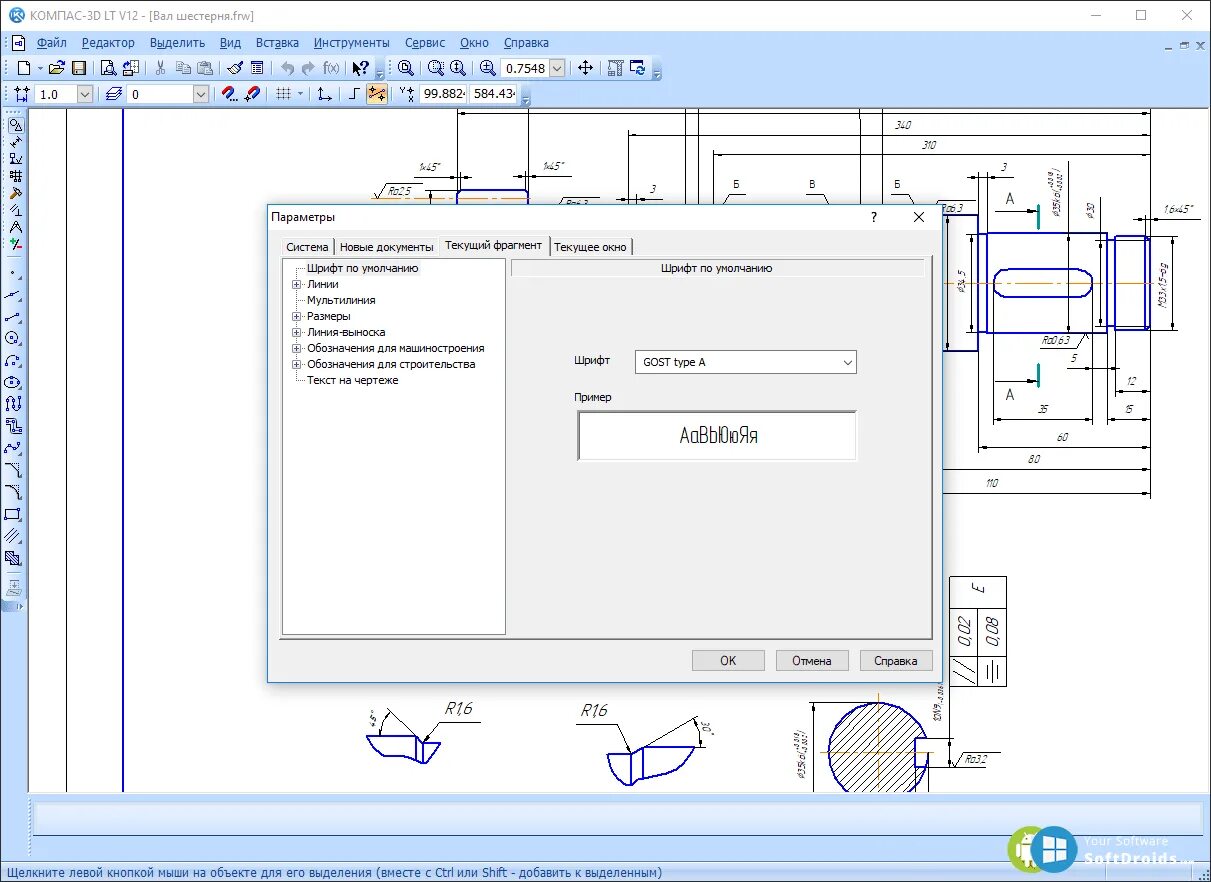Viewport: 1211px width, 882px height.
Task: Open Print preview from the toolbar
Action: [x=108, y=68]
